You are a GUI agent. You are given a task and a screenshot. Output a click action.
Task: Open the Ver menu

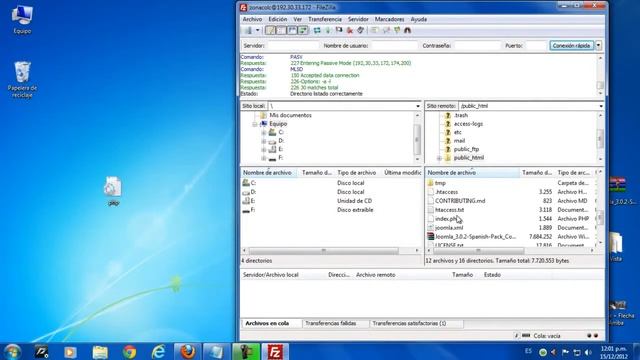coord(298,19)
